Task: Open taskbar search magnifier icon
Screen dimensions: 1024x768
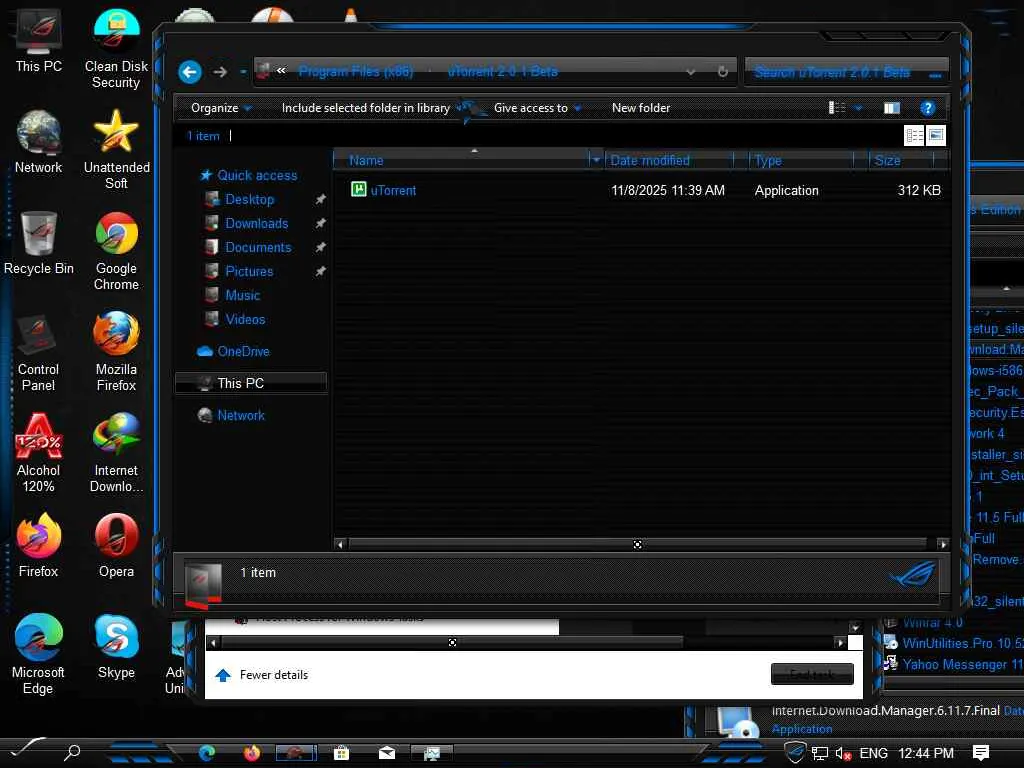Action: [72, 752]
